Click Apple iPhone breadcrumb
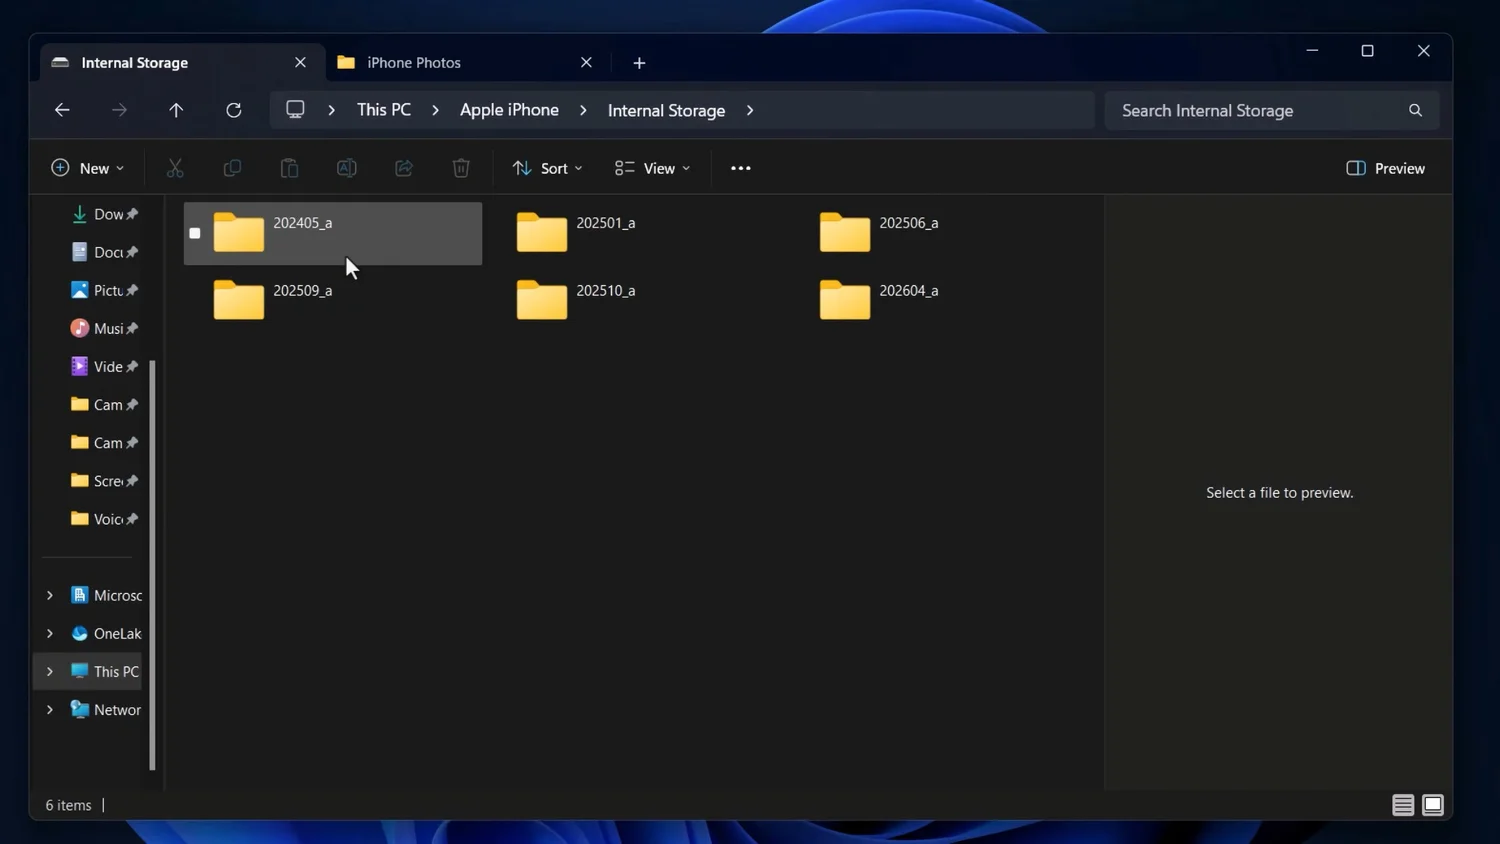The width and height of the screenshot is (1500, 844). [509, 110]
